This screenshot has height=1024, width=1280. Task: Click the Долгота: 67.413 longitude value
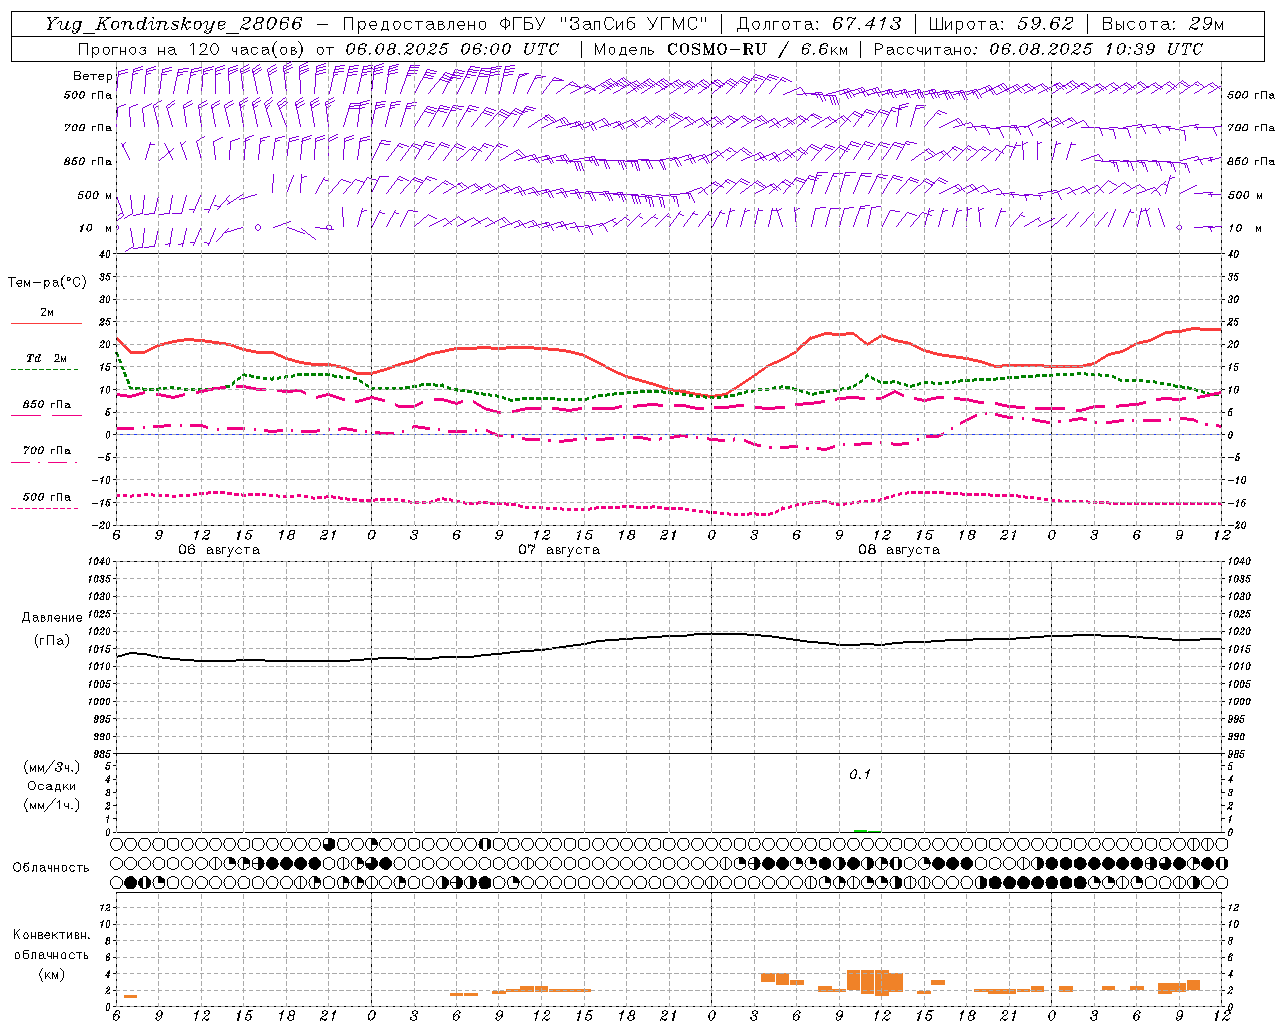click(x=819, y=24)
